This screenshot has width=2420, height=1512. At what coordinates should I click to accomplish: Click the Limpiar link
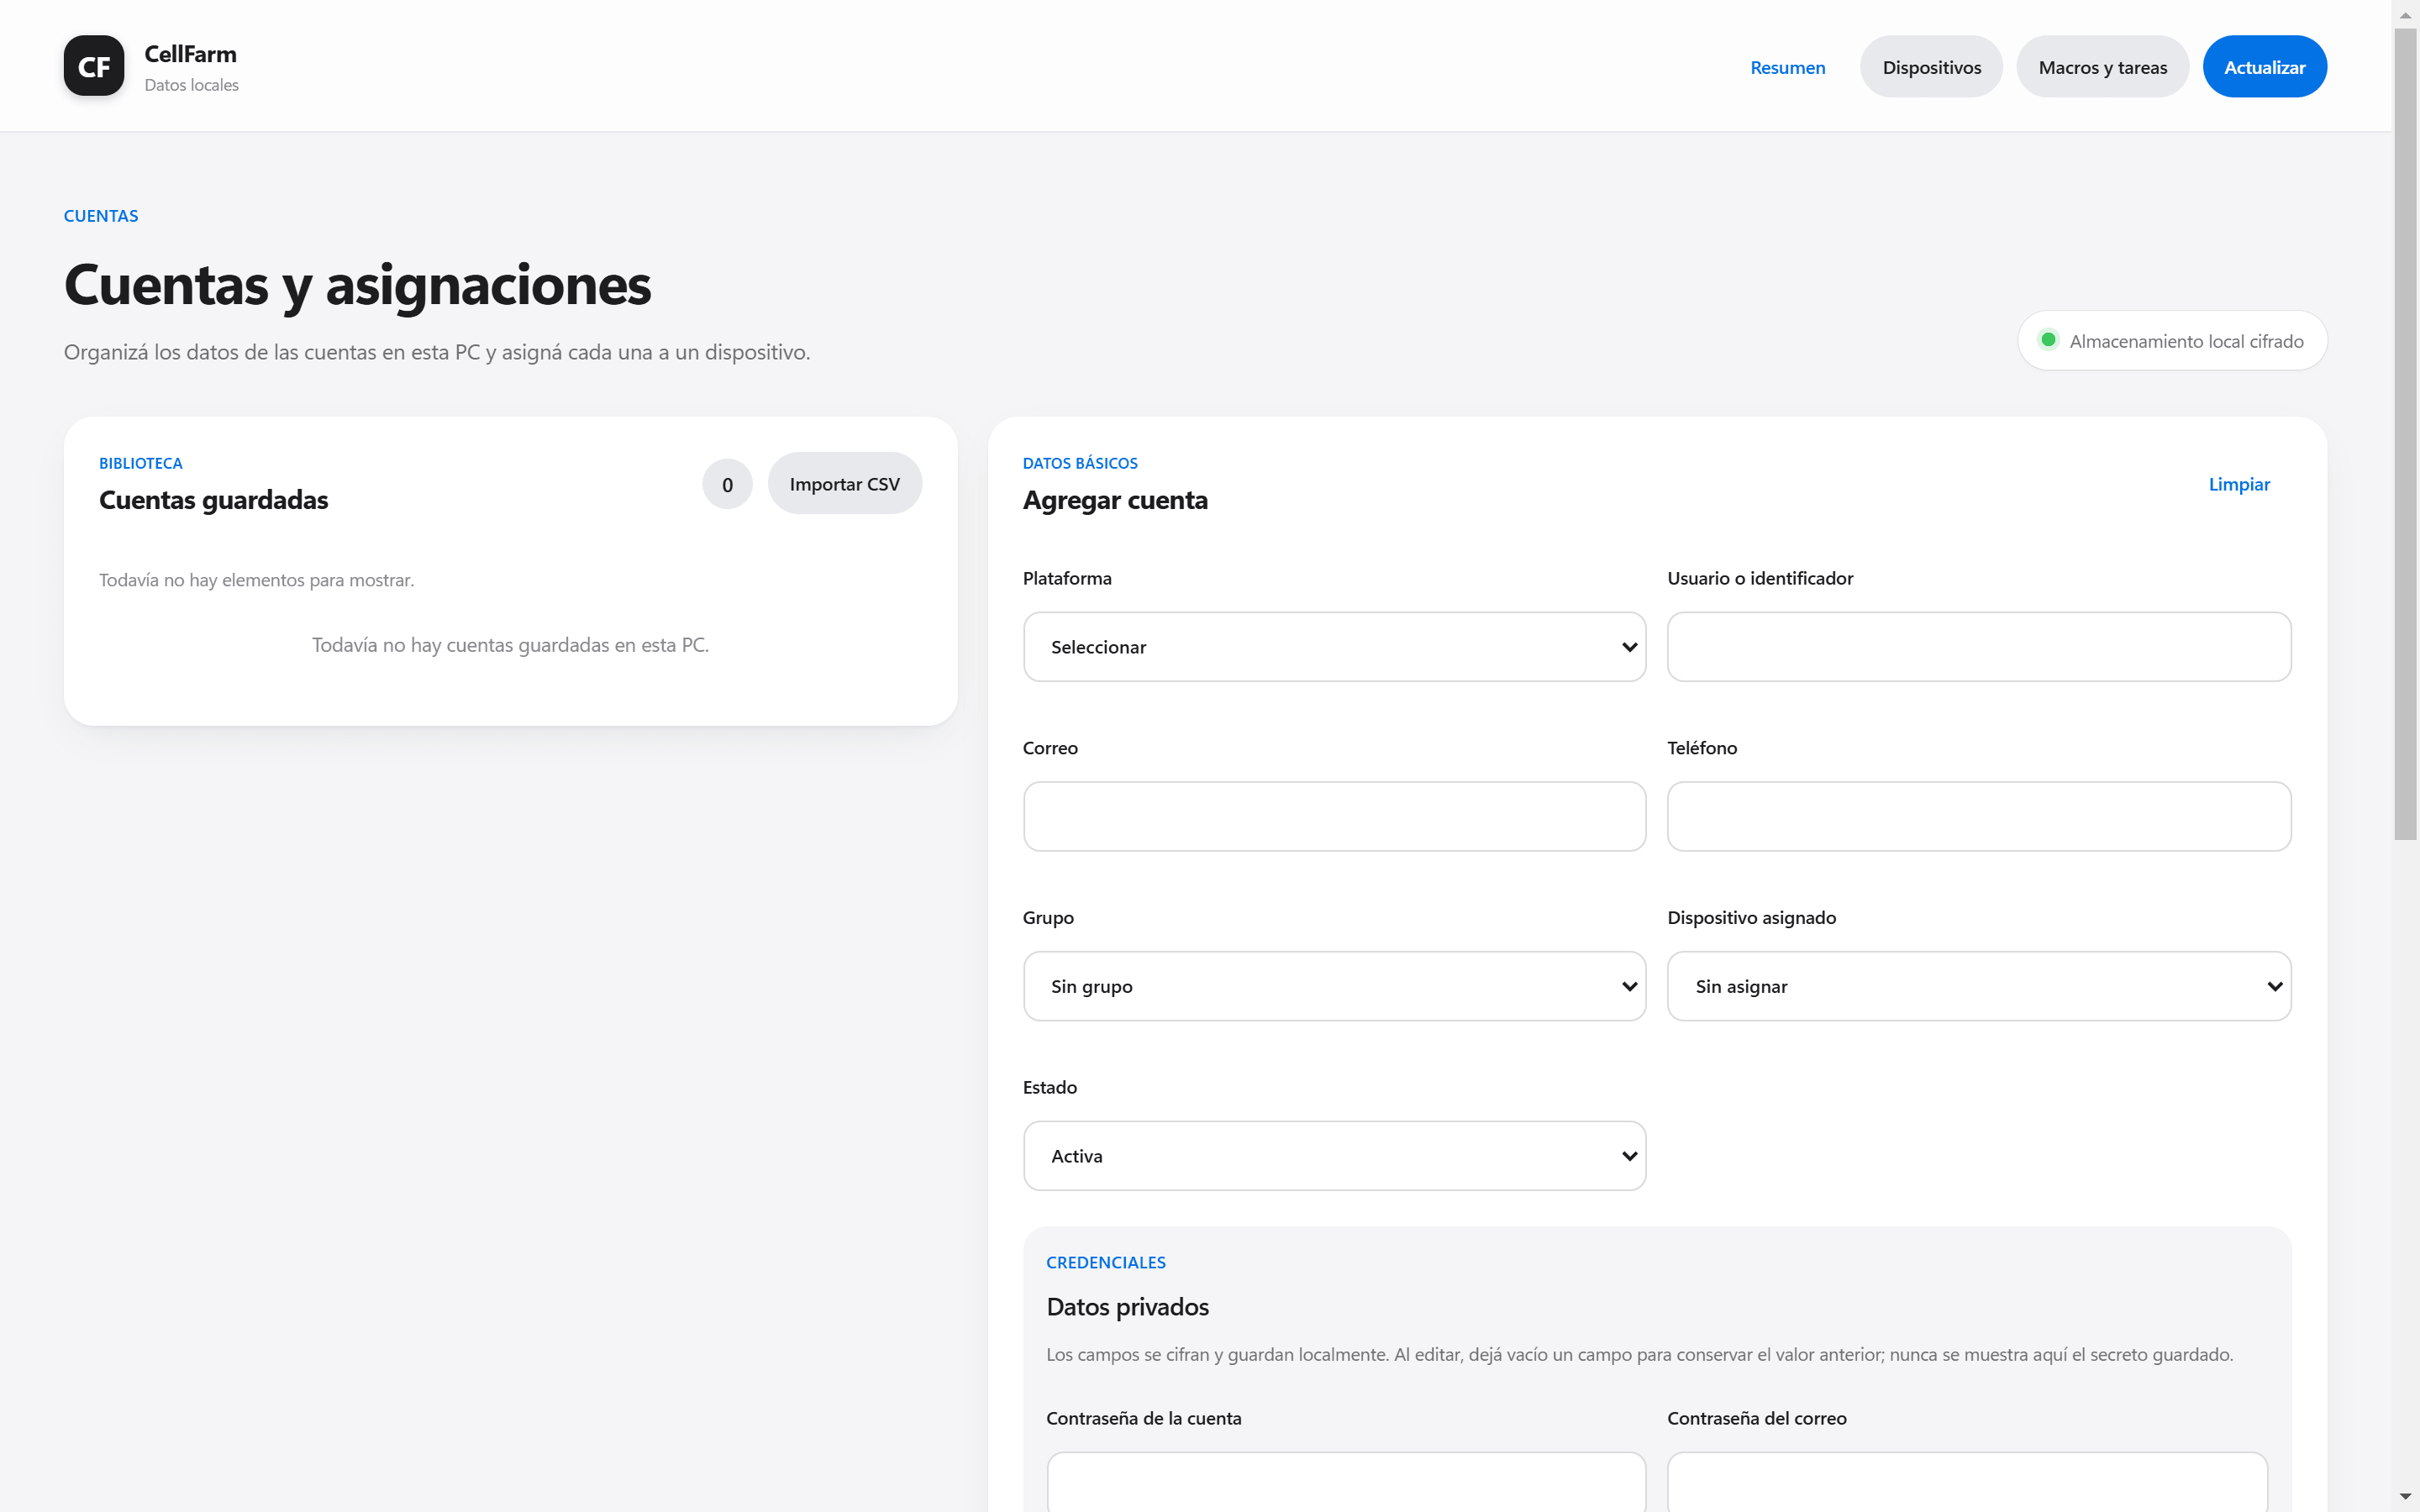2239,484
